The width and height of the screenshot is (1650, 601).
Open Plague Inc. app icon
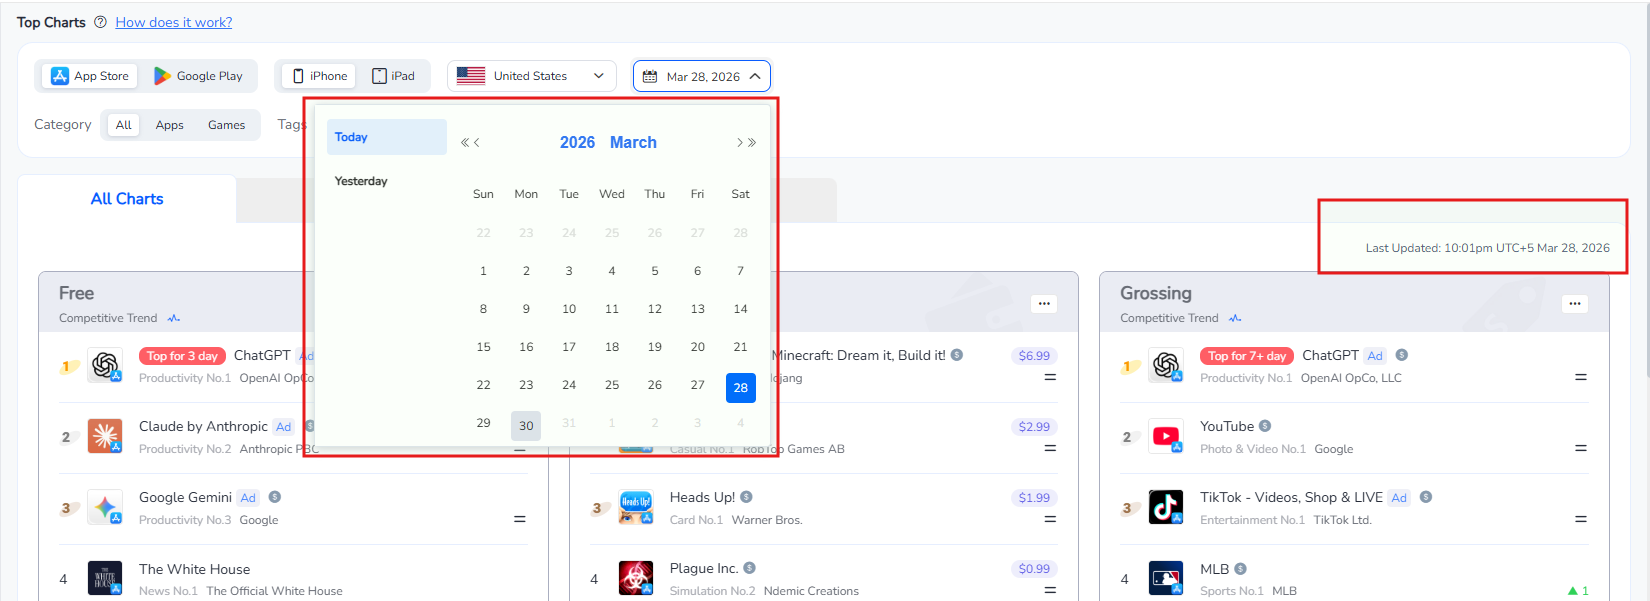[x=636, y=578]
